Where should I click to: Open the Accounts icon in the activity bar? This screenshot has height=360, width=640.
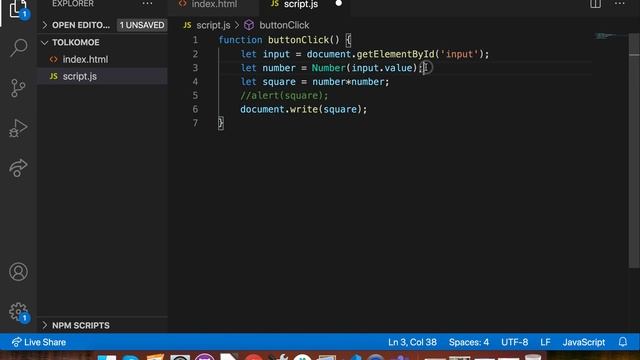coord(18,272)
